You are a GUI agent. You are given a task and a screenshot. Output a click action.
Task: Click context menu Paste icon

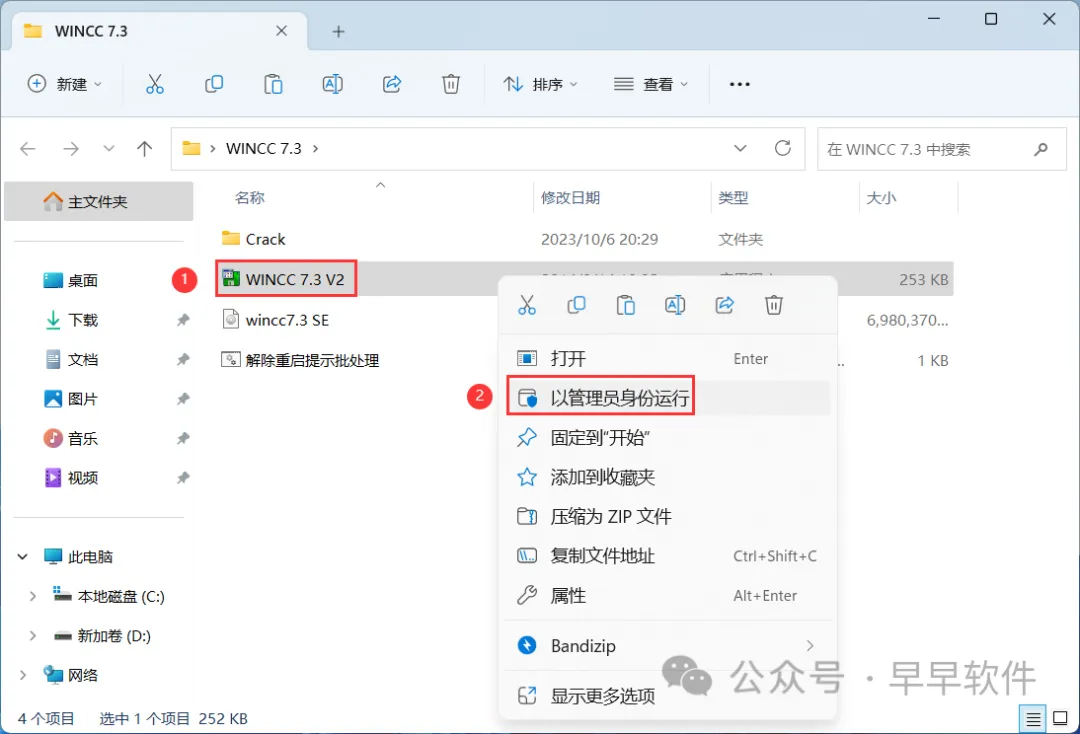point(625,305)
